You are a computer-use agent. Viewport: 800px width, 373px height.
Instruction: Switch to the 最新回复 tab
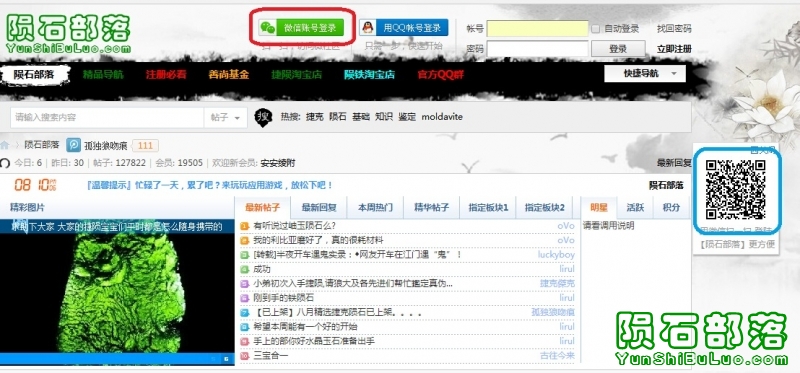(x=319, y=208)
